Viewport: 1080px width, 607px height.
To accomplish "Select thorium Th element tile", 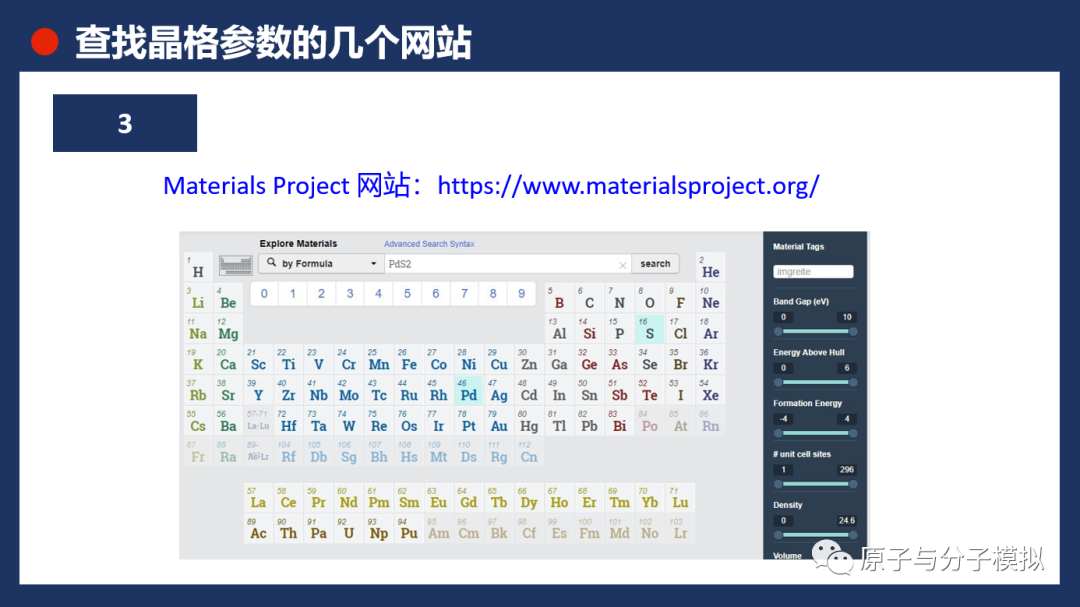I will point(288,528).
